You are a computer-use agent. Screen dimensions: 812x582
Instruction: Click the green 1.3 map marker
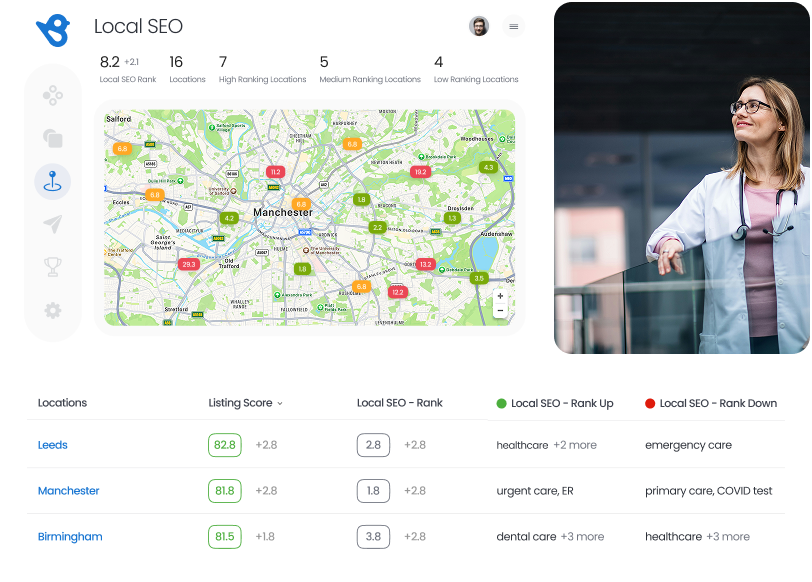pyautogui.click(x=452, y=218)
